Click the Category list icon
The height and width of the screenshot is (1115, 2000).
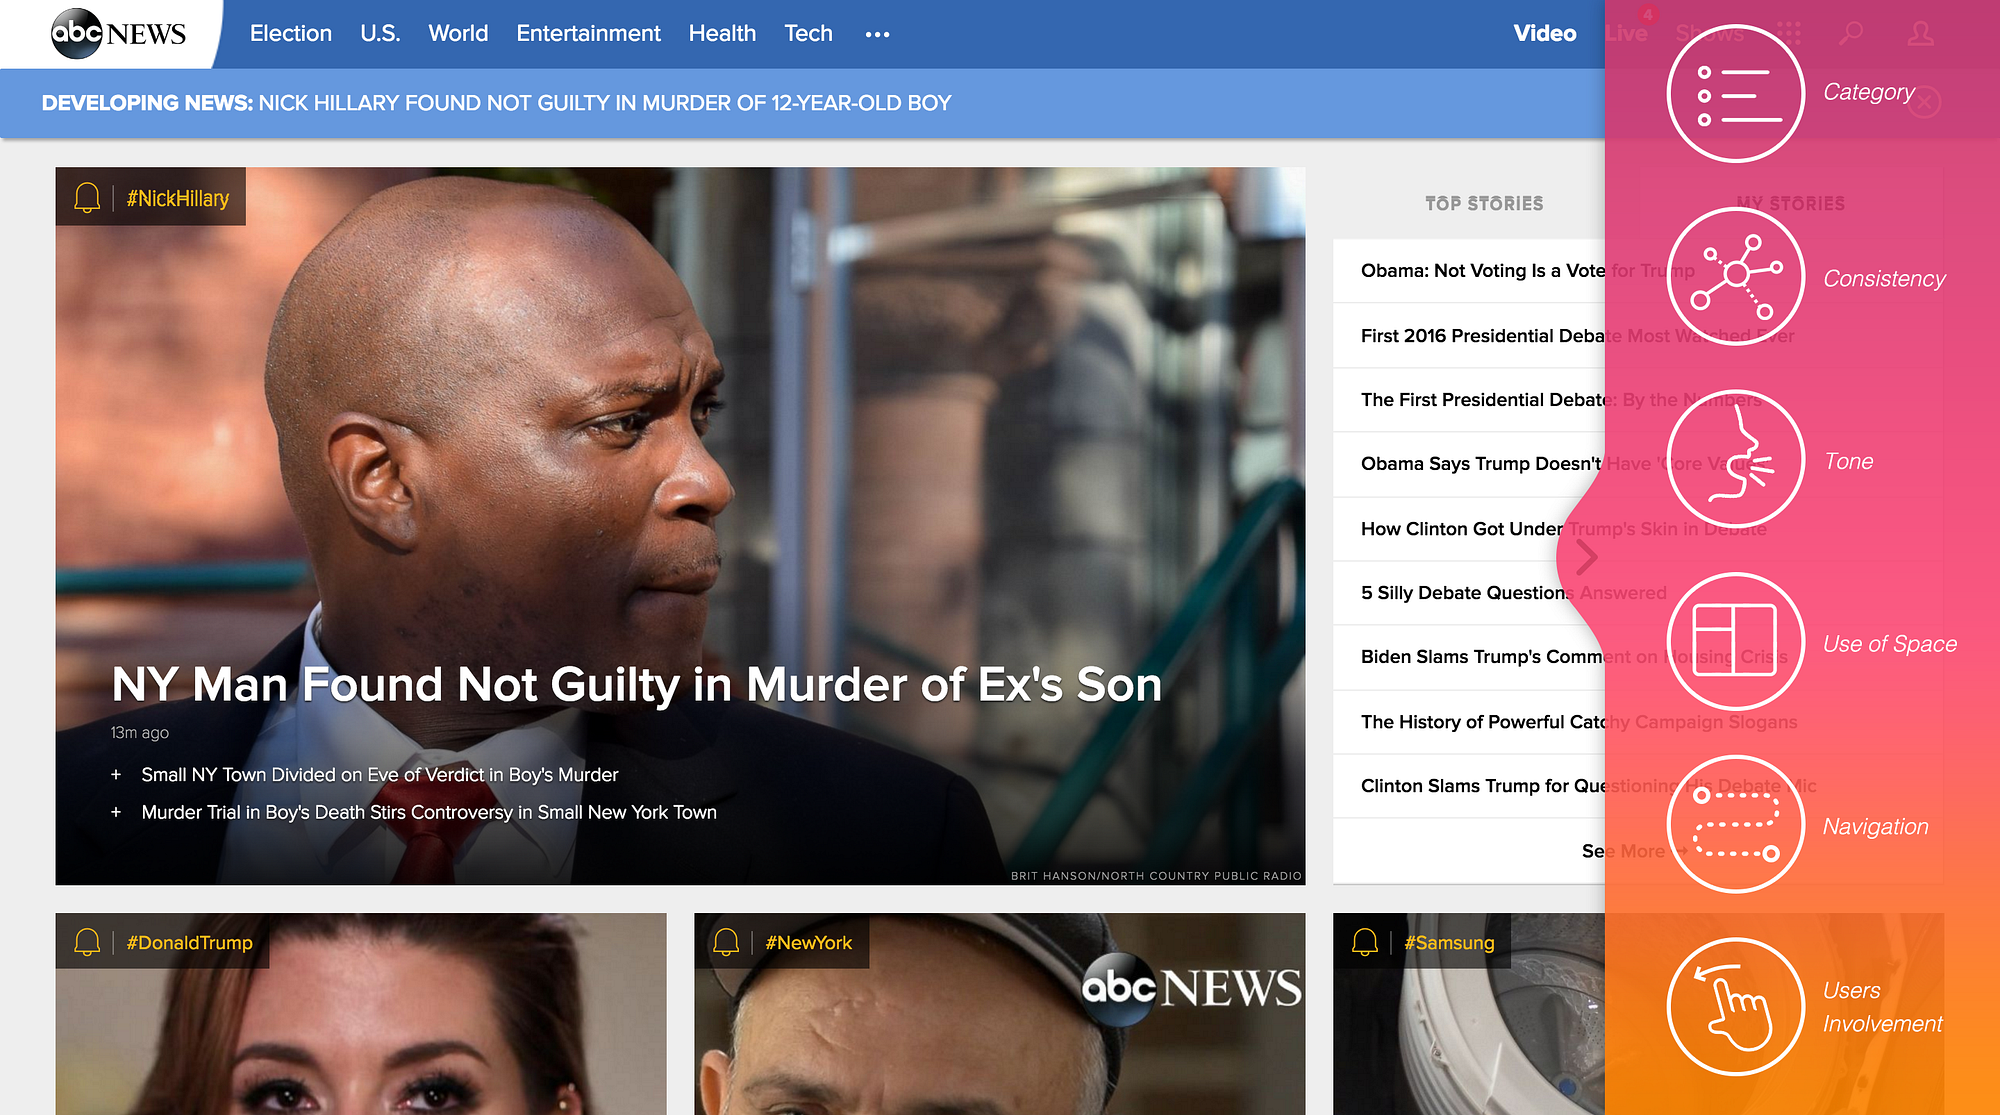coord(1735,94)
